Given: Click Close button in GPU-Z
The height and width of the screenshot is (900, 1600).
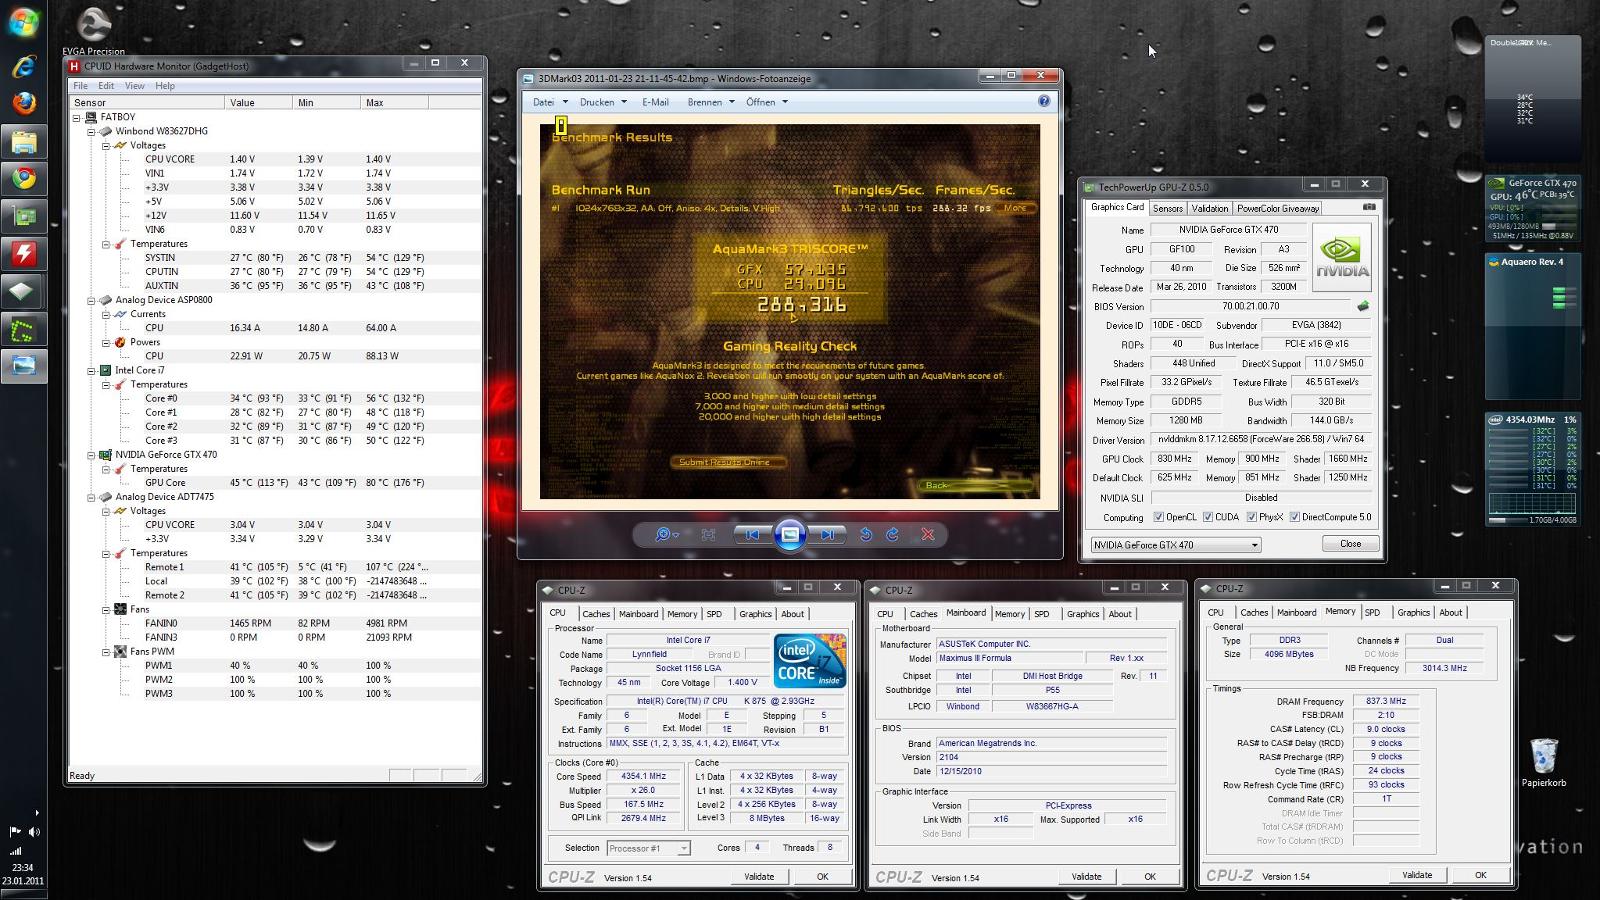Looking at the screenshot, I should point(1350,544).
